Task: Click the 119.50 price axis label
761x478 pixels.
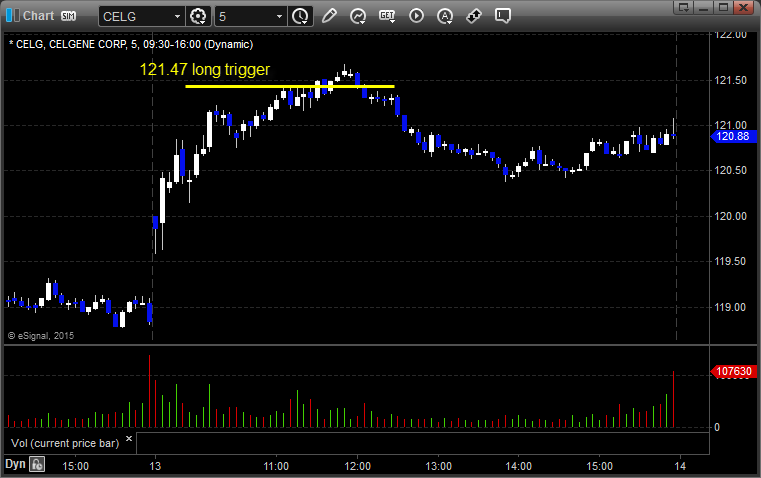Action: click(x=730, y=261)
